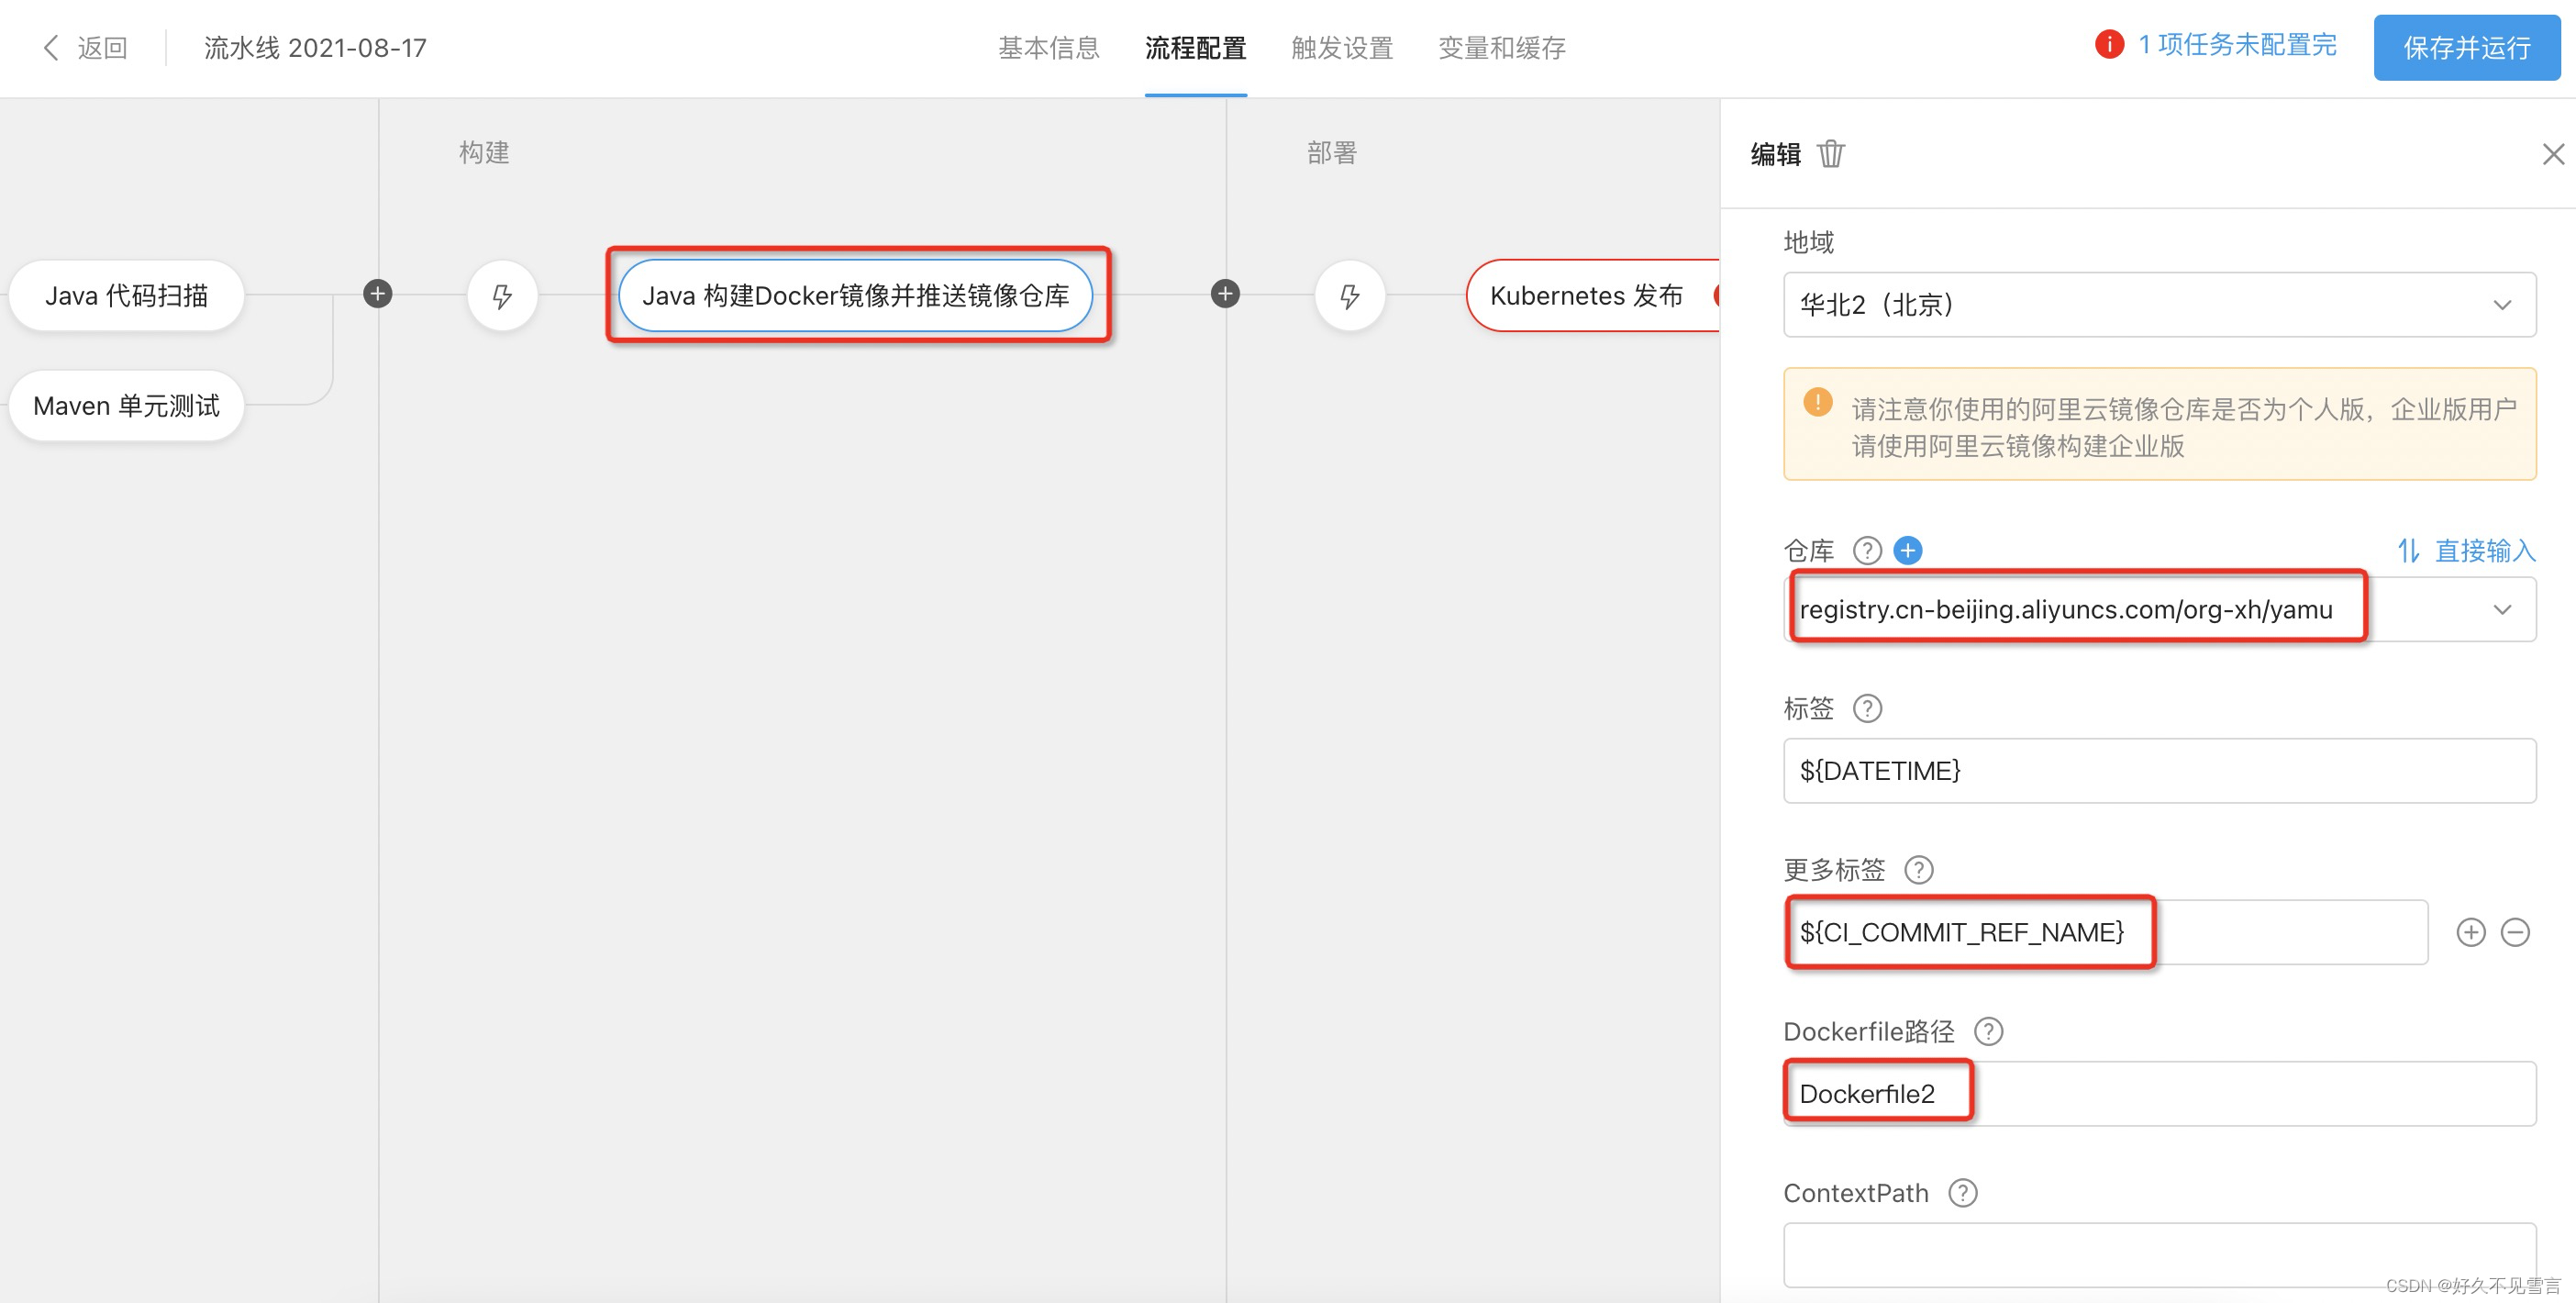This screenshot has height=1303, width=2576.
Task: Switch 仓库 to 直接输入 mode
Action: 2466,550
